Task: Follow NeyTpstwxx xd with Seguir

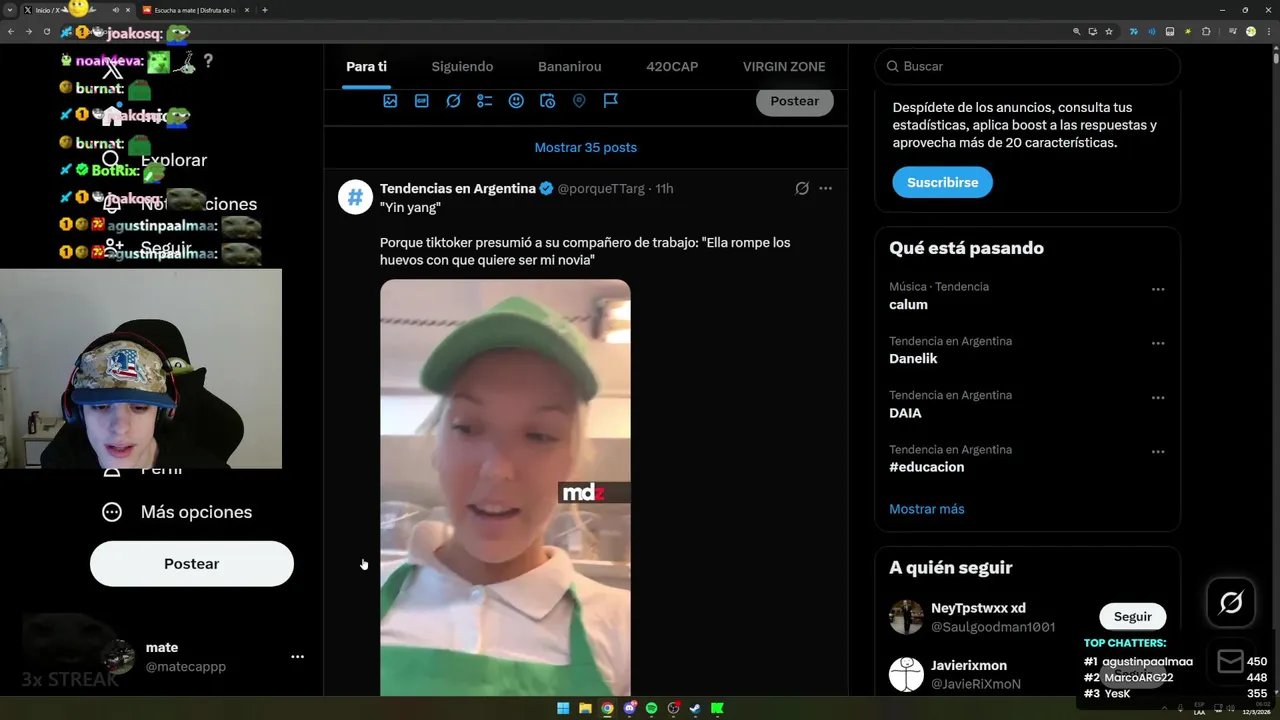Action: pyautogui.click(x=1133, y=617)
